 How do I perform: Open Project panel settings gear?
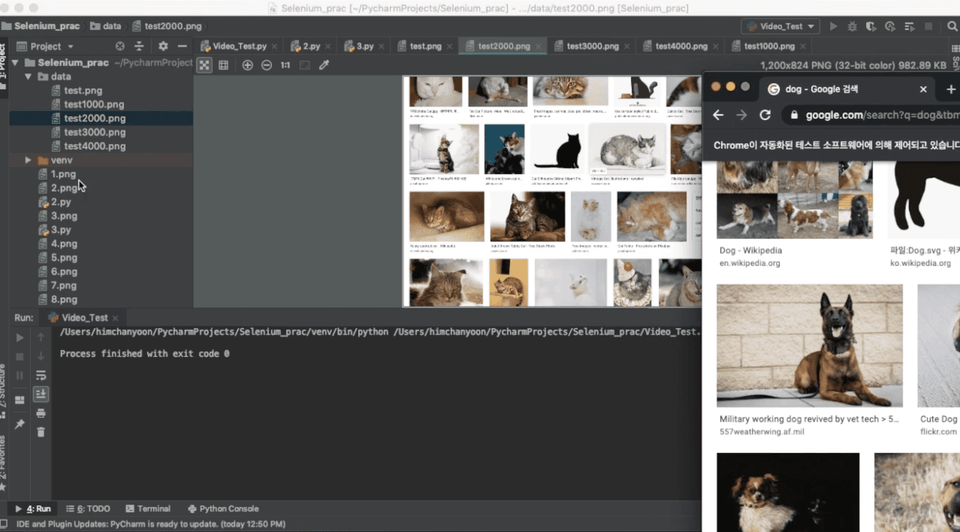pyautogui.click(x=163, y=46)
